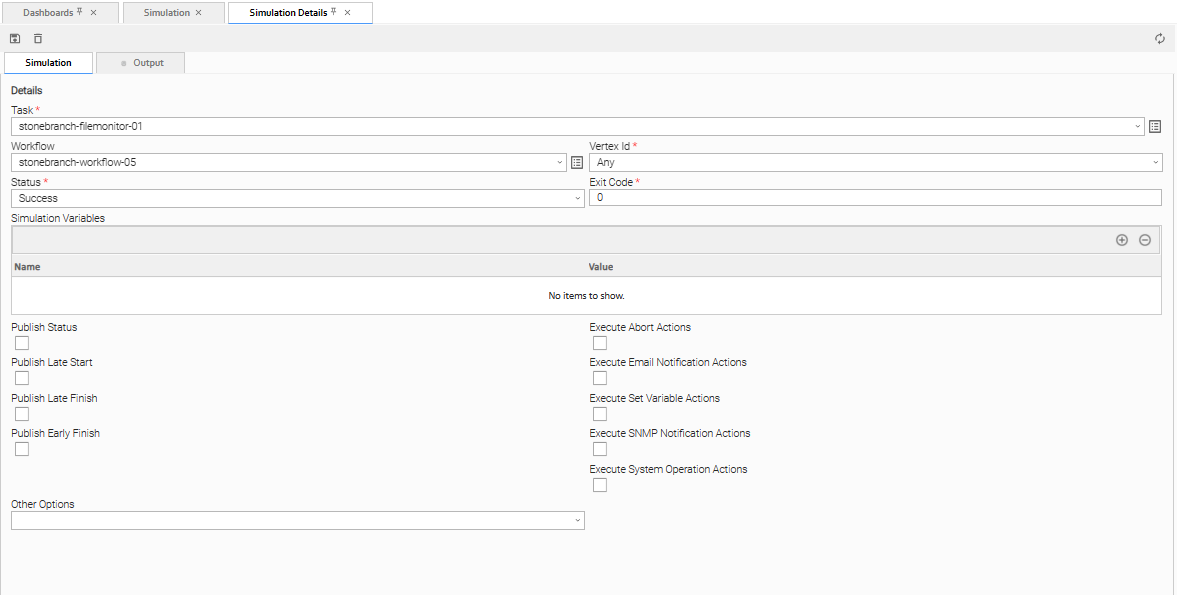Viewport: 1177px width, 595px height.
Task: Open Task details icon beside Task field
Action: click(1155, 127)
